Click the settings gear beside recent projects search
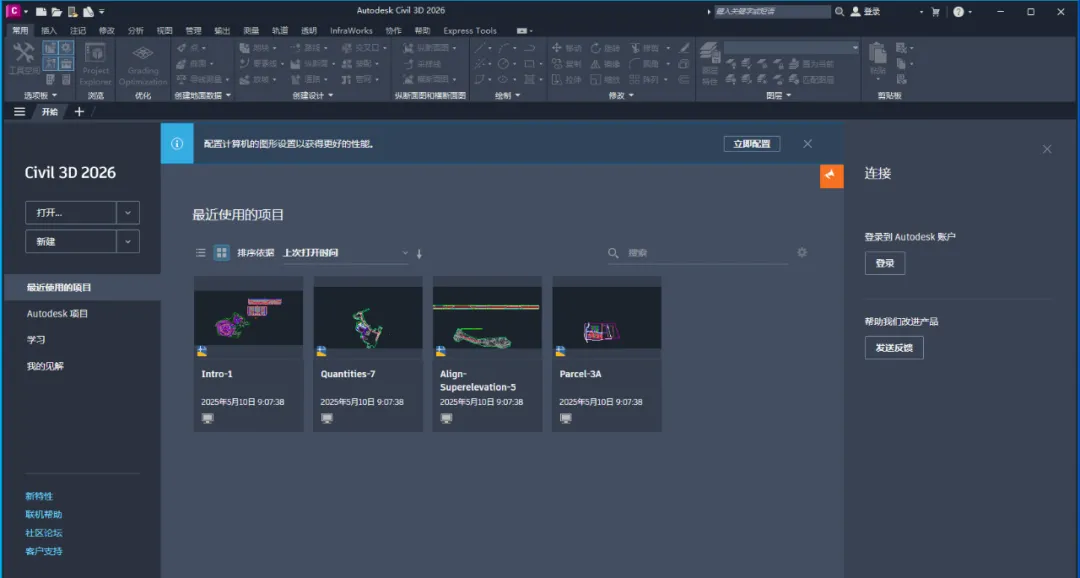 (802, 253)
